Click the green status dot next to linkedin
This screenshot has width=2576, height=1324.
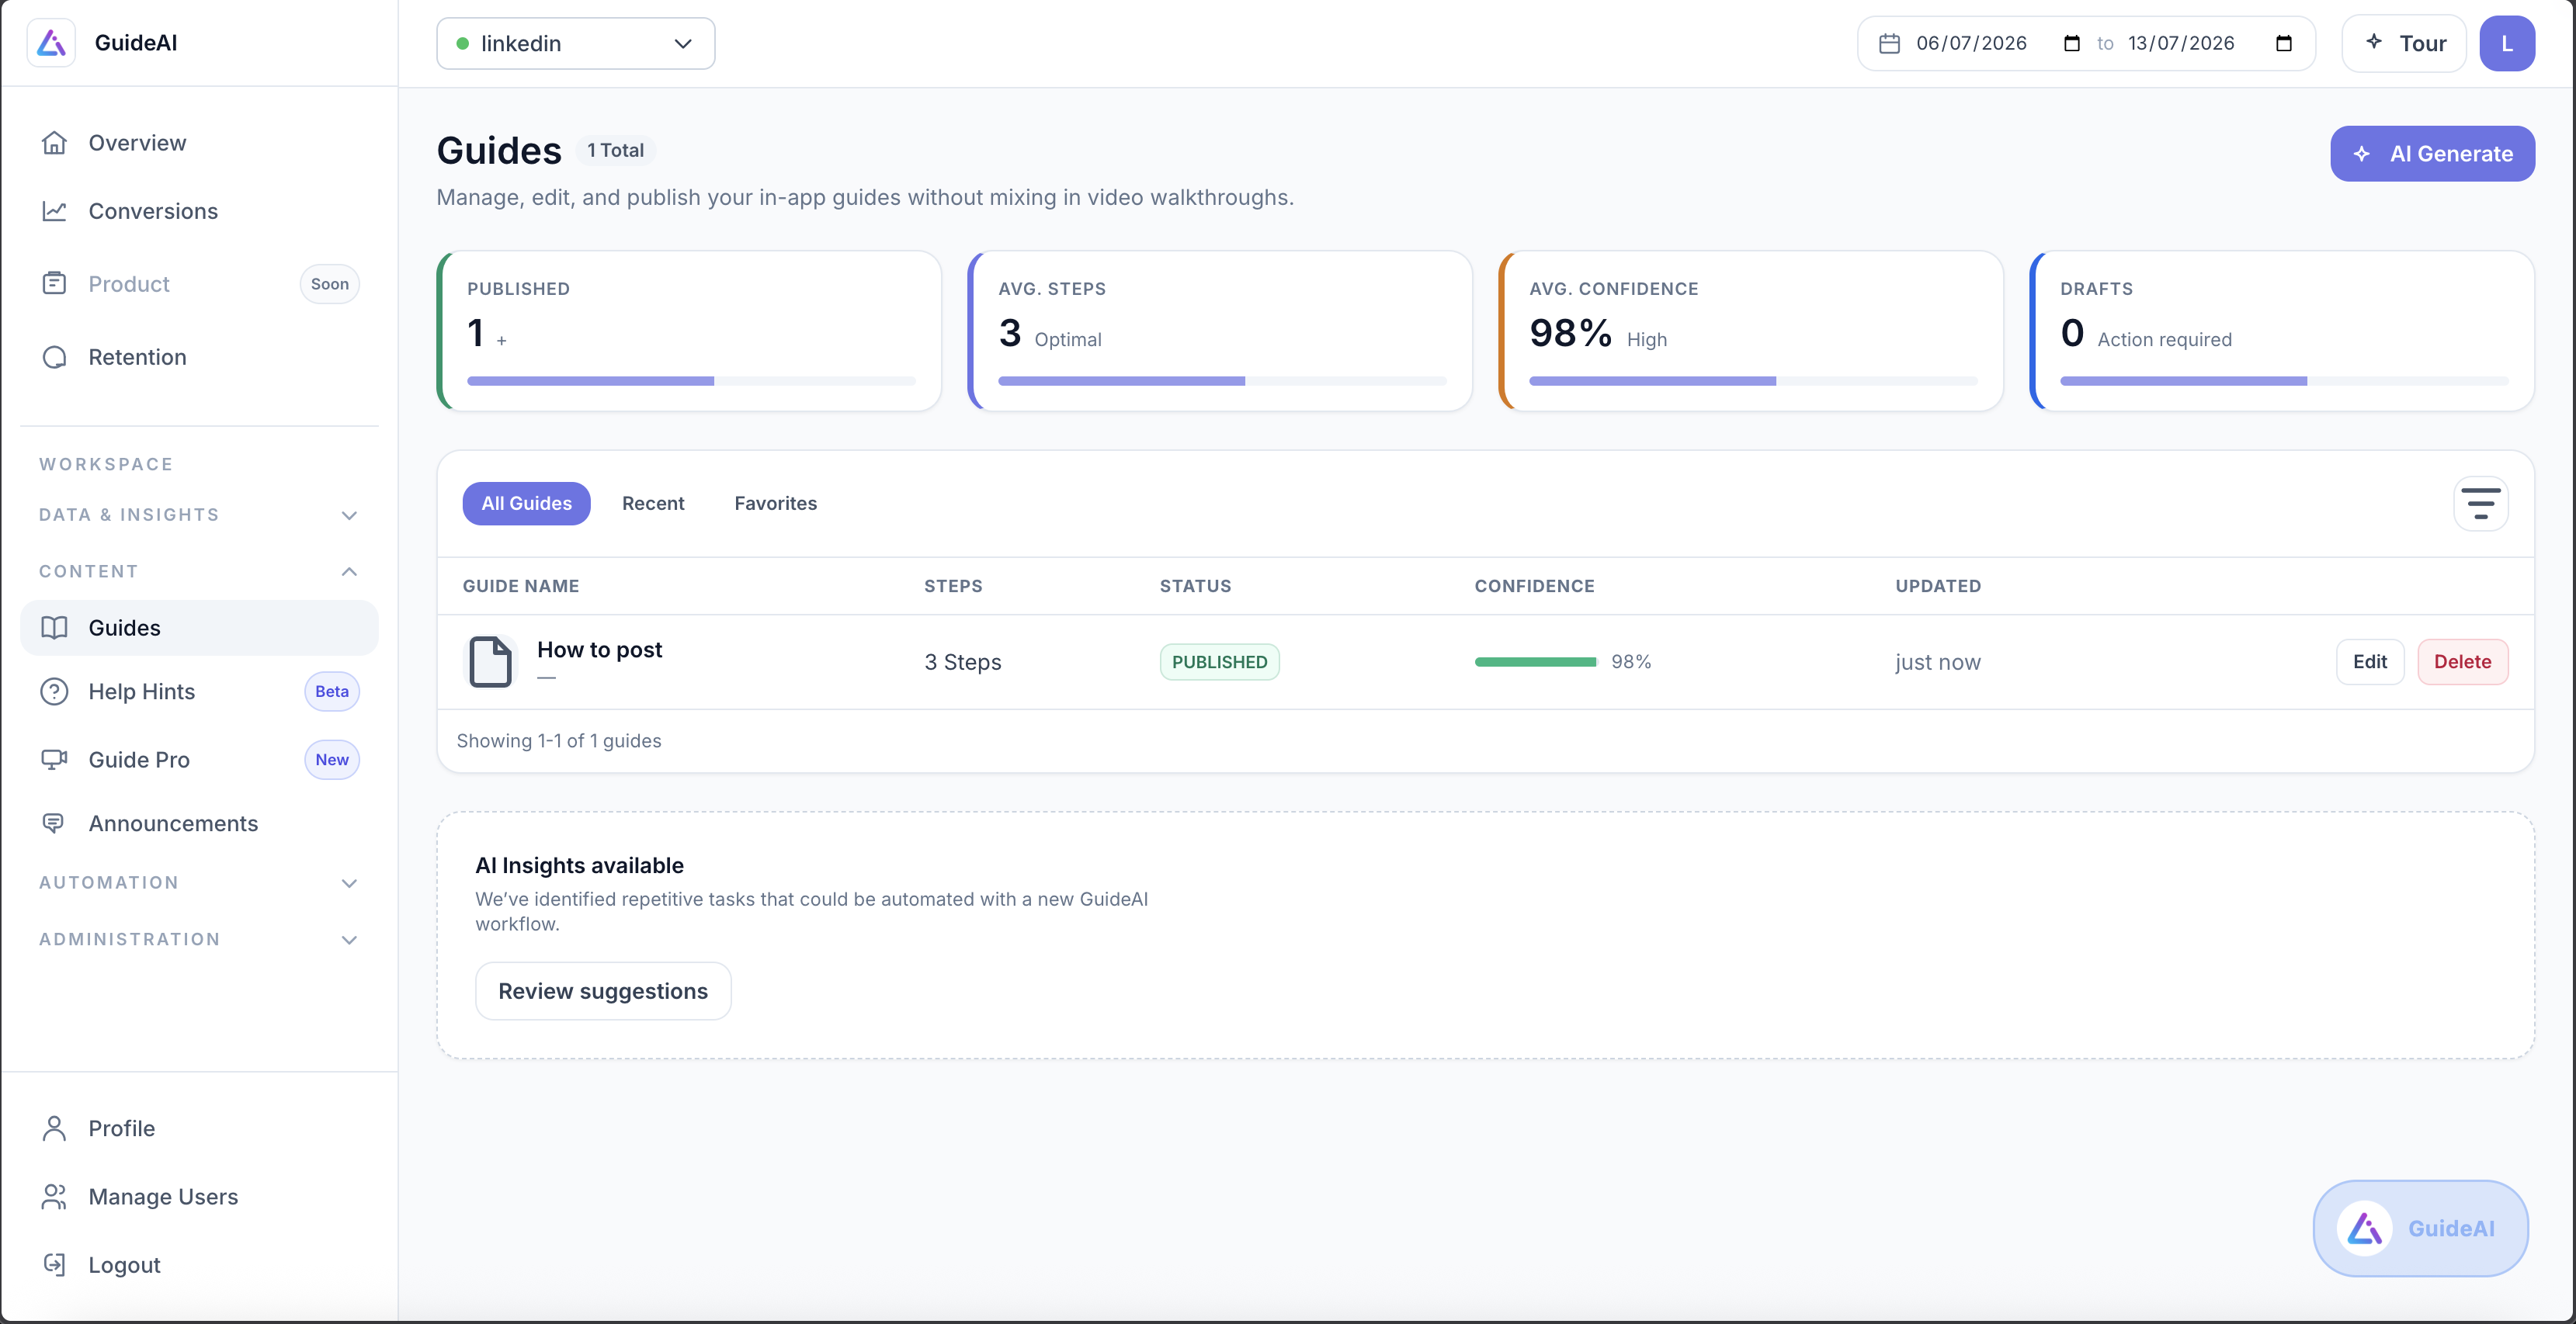pos(463,43)
